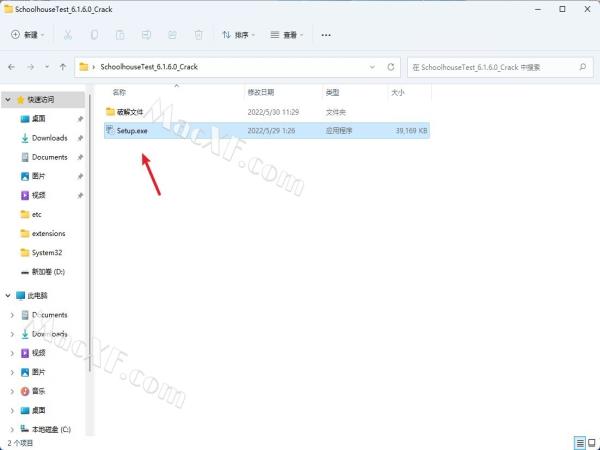
Task: Click the Back navigation arrow
Action: [x=12, y=67]
